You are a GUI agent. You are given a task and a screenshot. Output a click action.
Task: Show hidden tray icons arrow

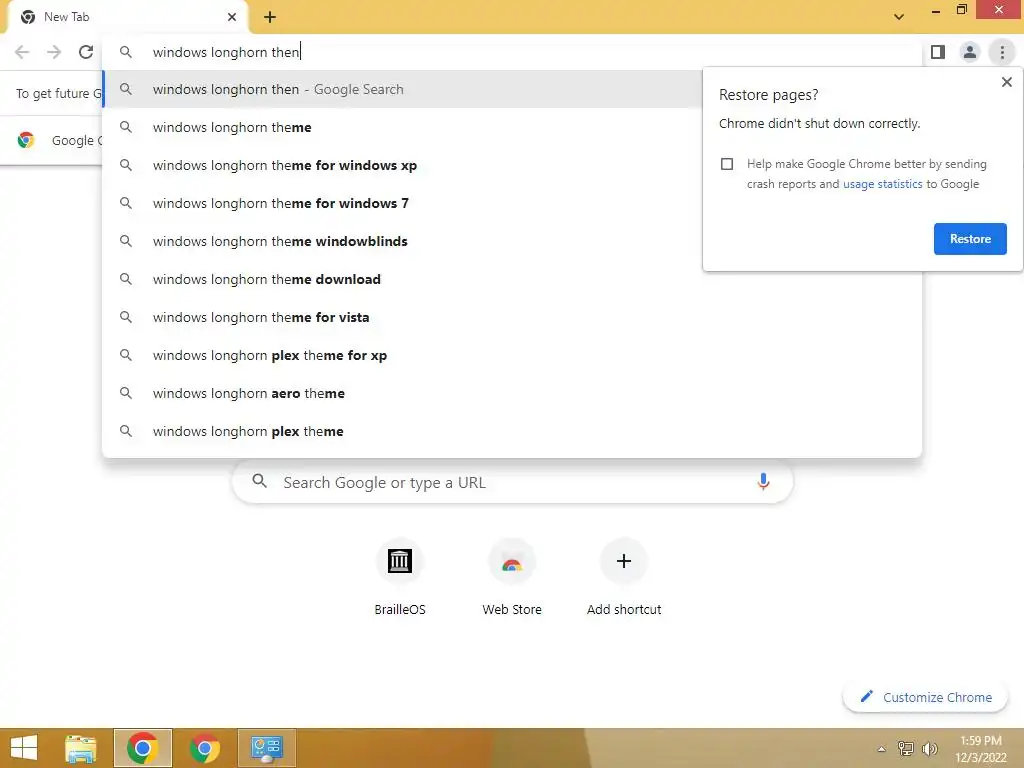click(x=881, y=748)
